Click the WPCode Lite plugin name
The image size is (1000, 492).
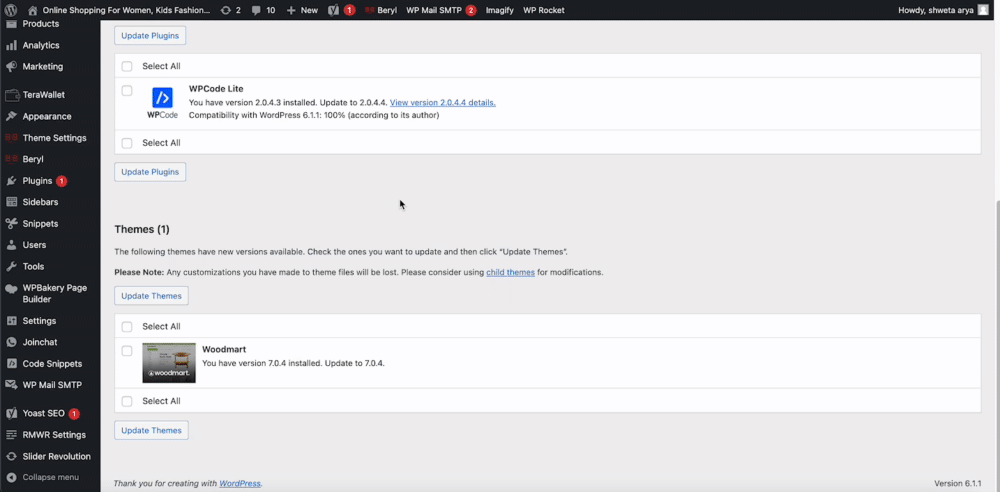[216, 89]
